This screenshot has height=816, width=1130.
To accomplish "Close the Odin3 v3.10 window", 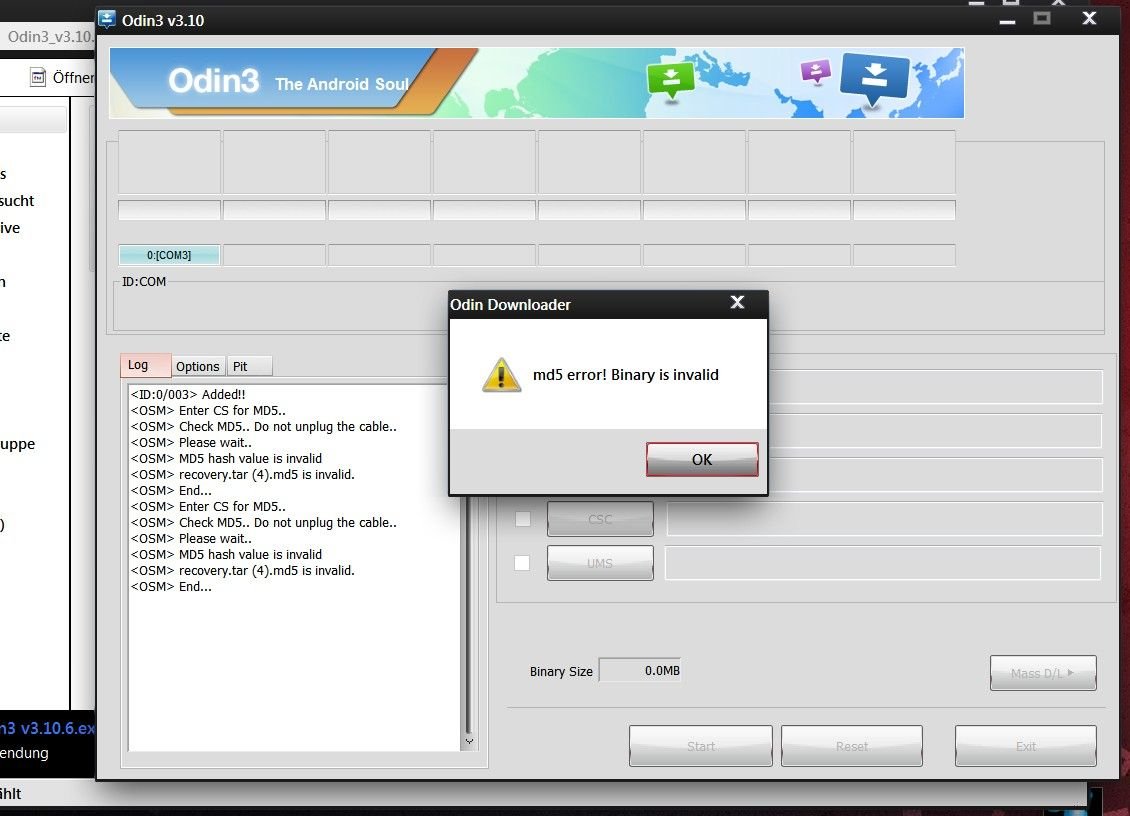I will tap(1090, 18).
